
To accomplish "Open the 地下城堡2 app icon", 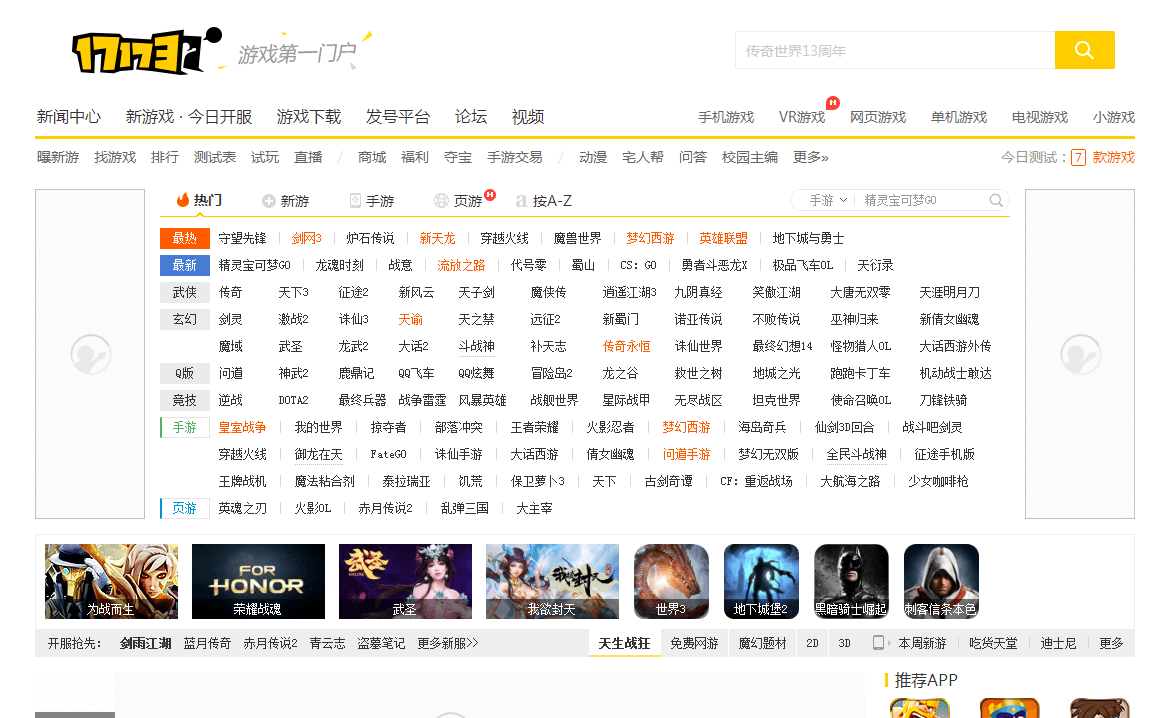I will [x=761, y=581].
